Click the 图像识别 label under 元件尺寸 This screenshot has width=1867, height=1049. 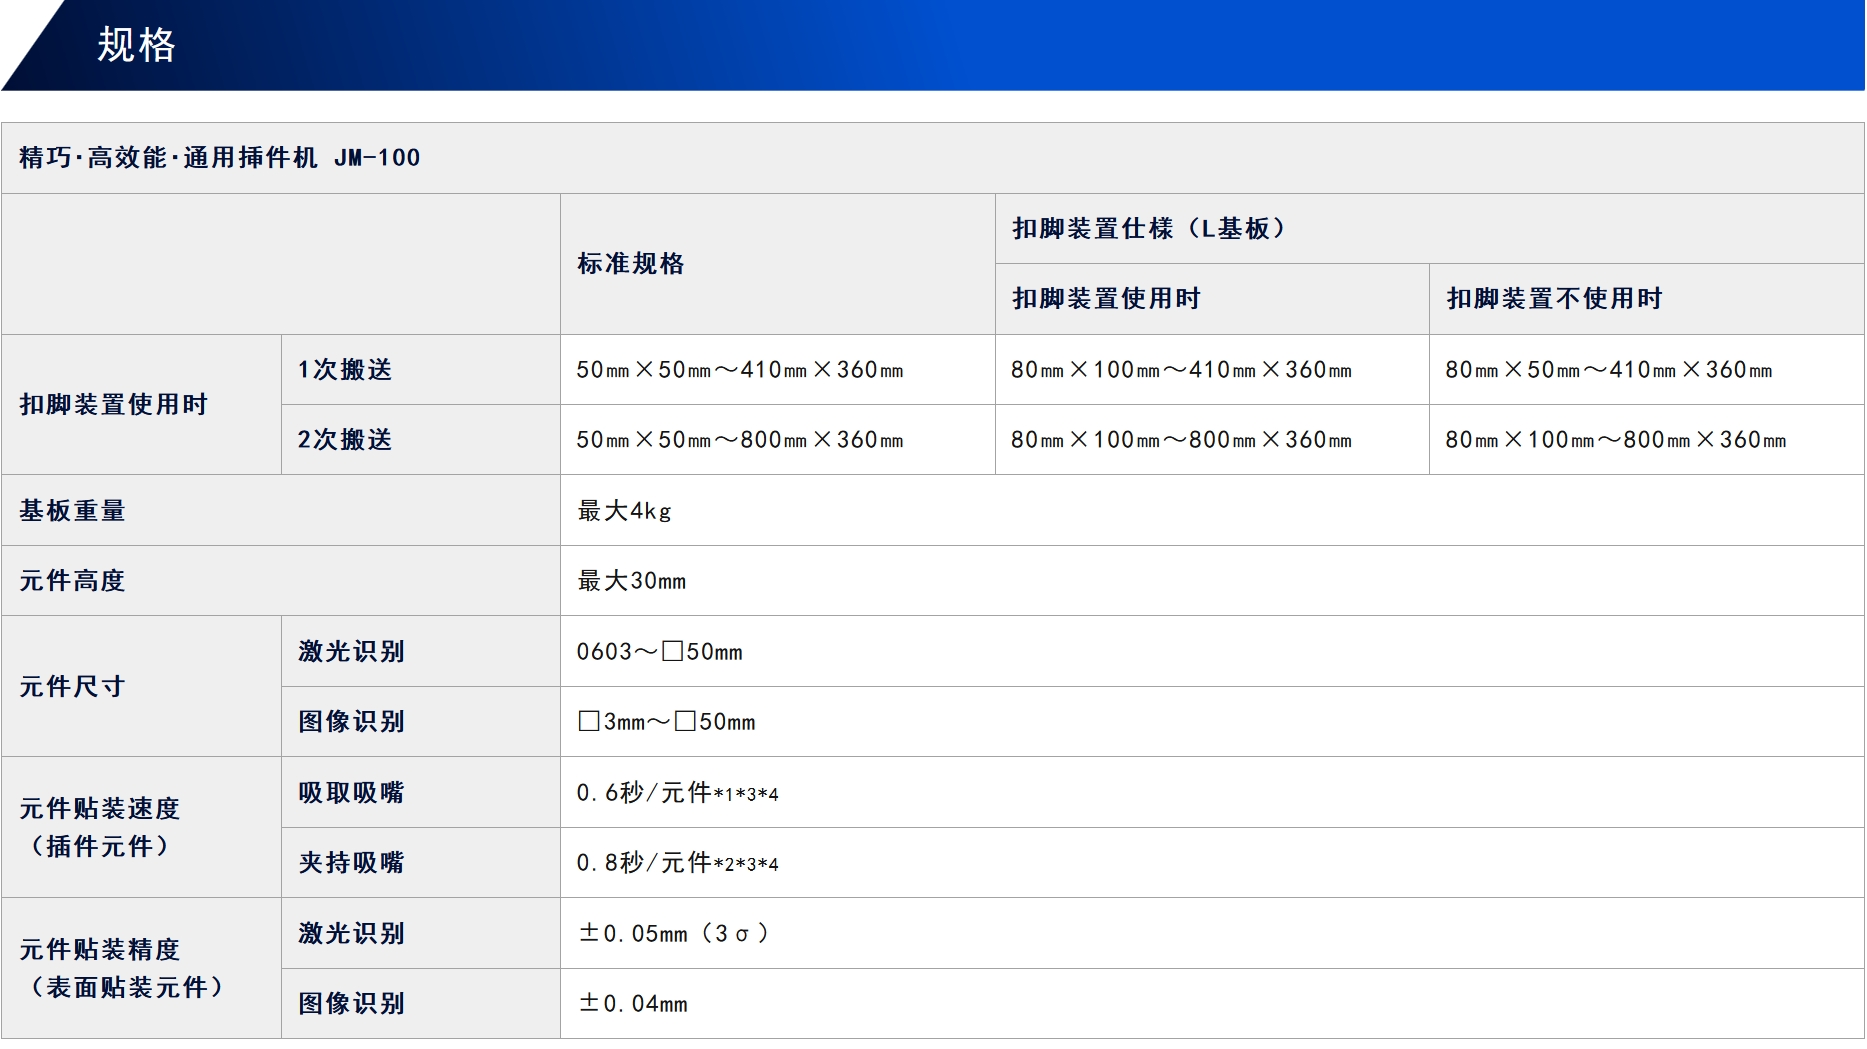coord(346,720)
